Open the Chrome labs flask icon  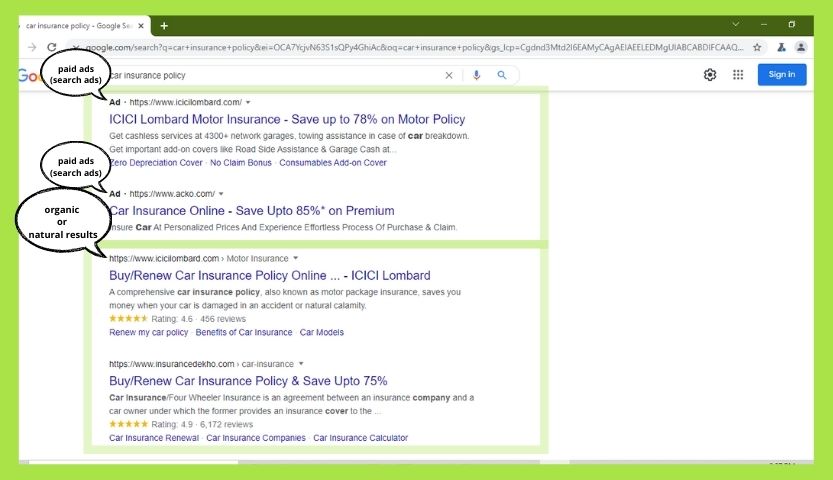781,47
